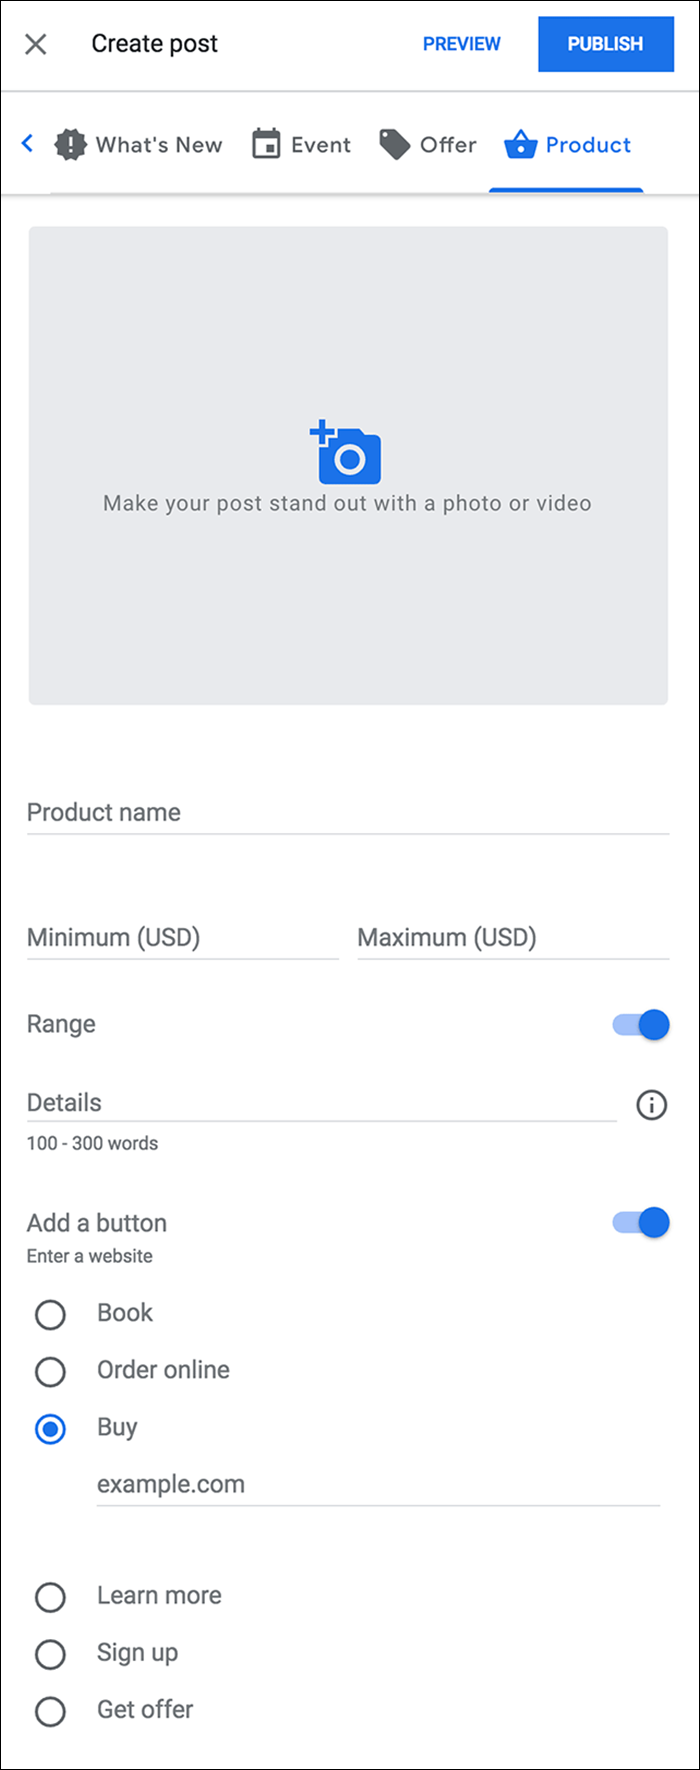Screen dimensions: 700x1770
Task: Toggle the Range switch off
Action: [x=641, y=1025]
